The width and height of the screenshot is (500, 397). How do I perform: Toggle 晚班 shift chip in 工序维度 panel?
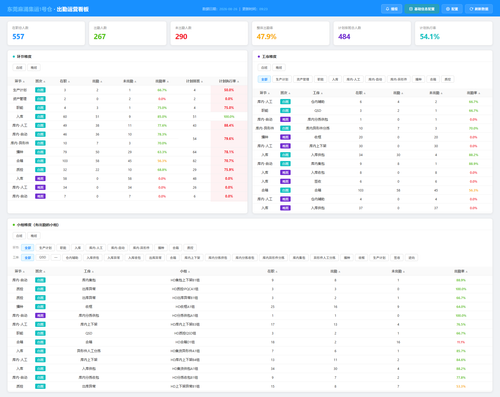click(x=279, y=68)
